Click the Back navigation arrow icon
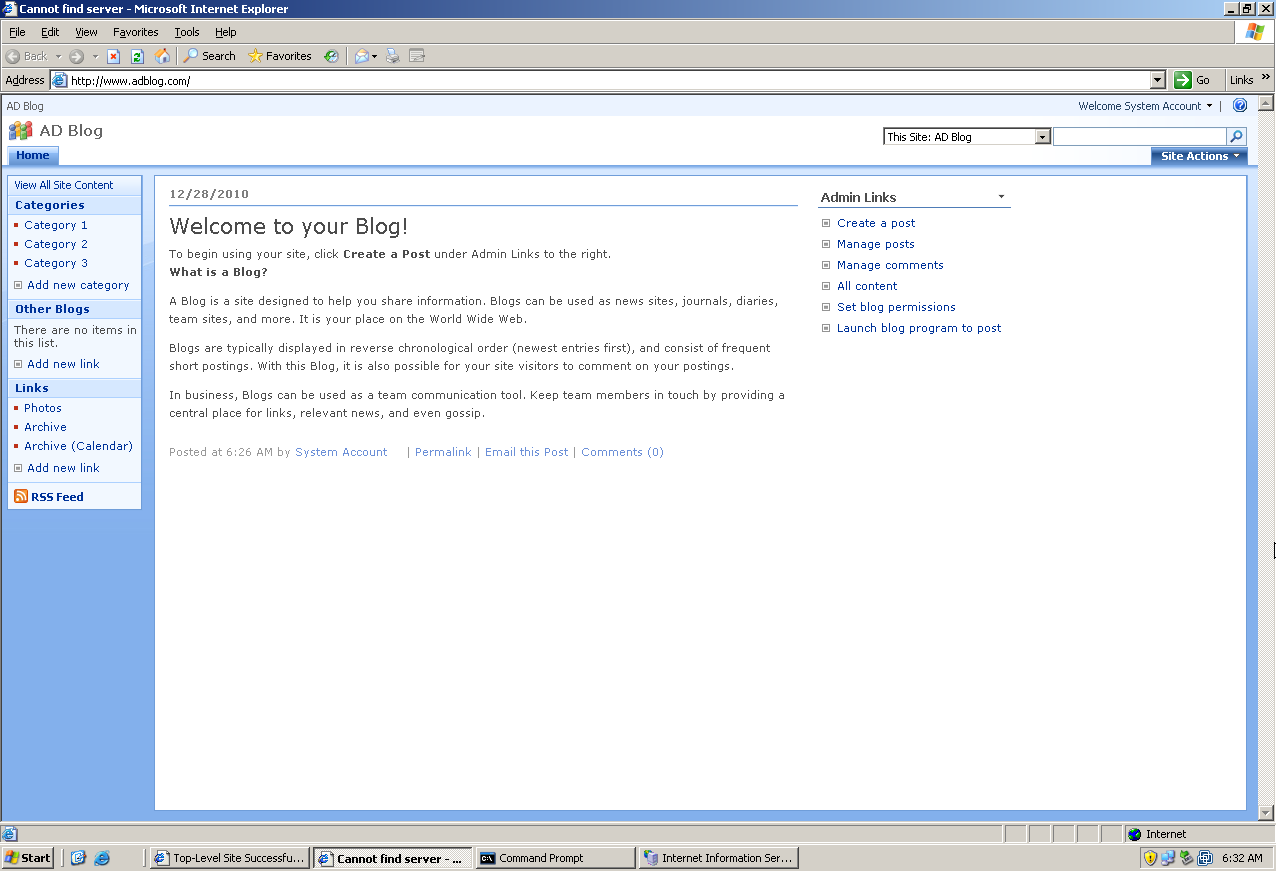 [x=13, y=56]
